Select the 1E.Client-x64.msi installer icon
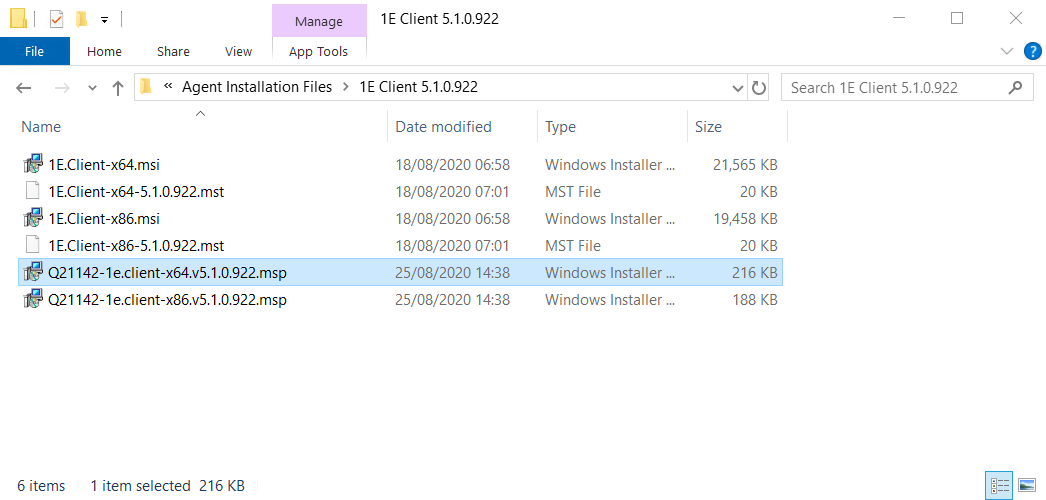The width and height of the screenshot is (1046, 500). click(33, 164)
